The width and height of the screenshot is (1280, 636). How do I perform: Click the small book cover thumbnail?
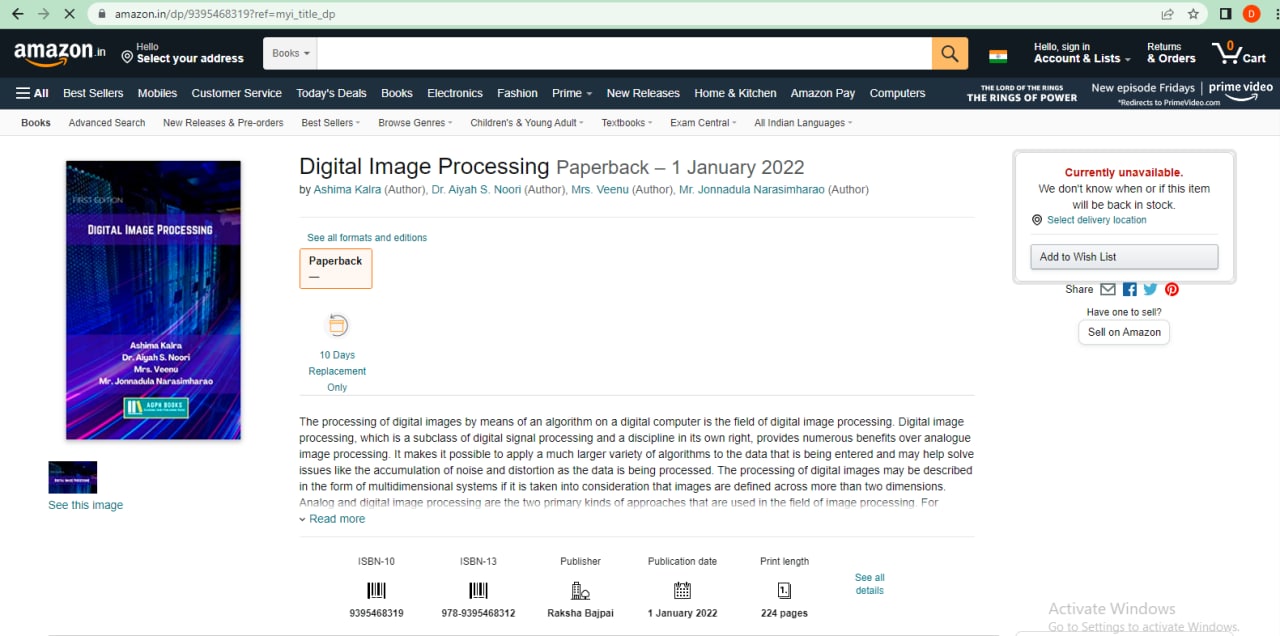pyautogui.click(x=72, y=476)
